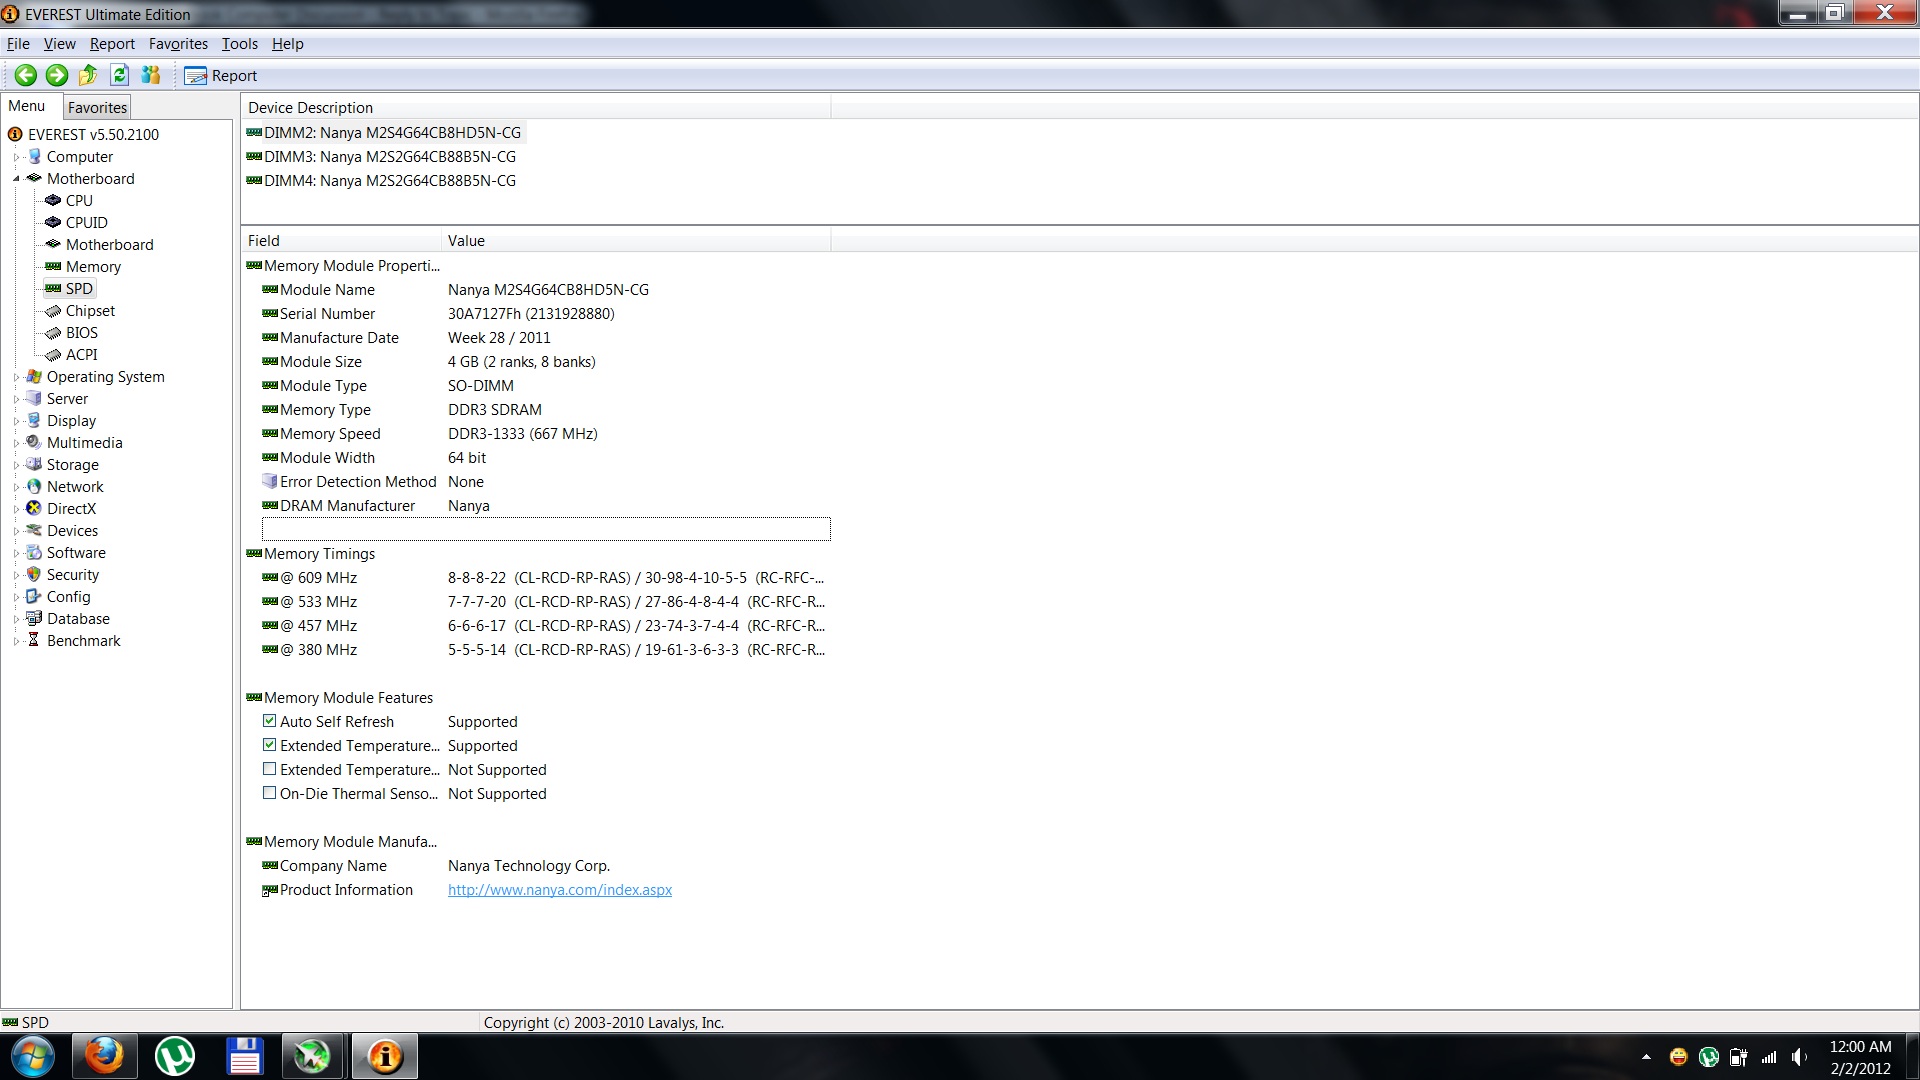
Task: Select the Serial Number row
Action: pyautogui.click(x=545, y=314)
